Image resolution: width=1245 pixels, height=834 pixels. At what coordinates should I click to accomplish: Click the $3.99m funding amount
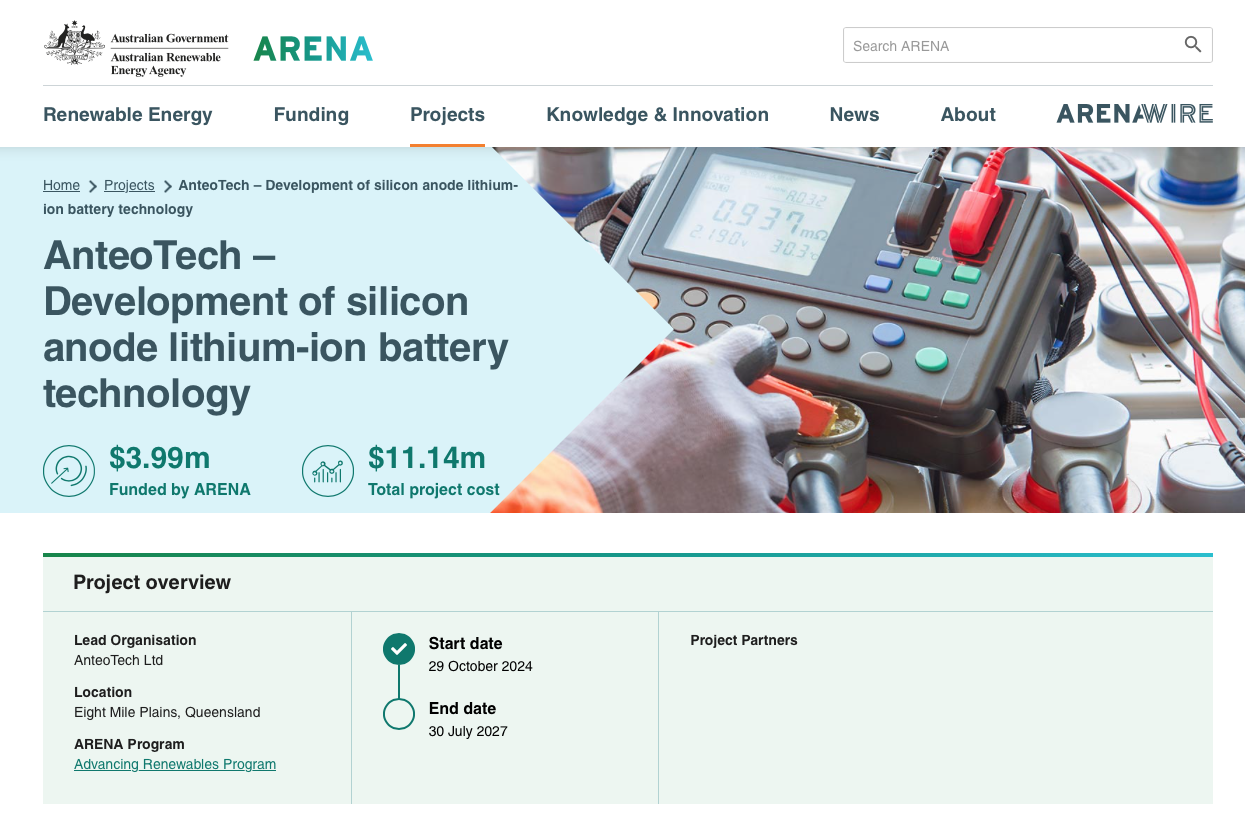(x=160, y=458)
